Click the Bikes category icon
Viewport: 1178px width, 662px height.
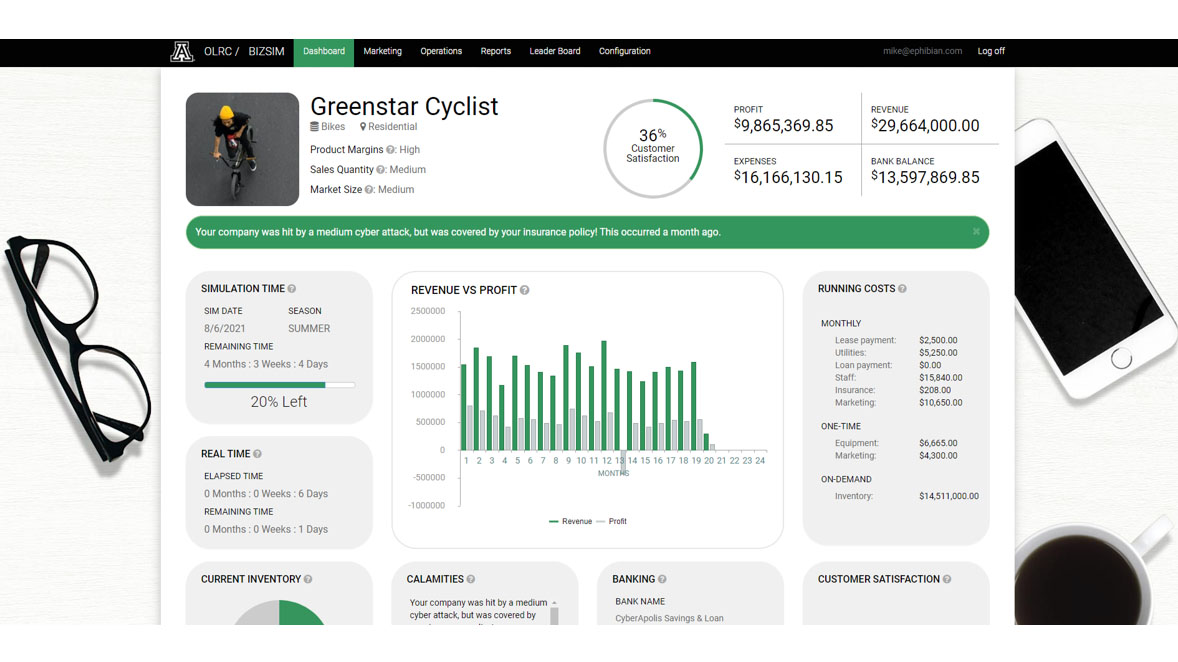point(315,127)
